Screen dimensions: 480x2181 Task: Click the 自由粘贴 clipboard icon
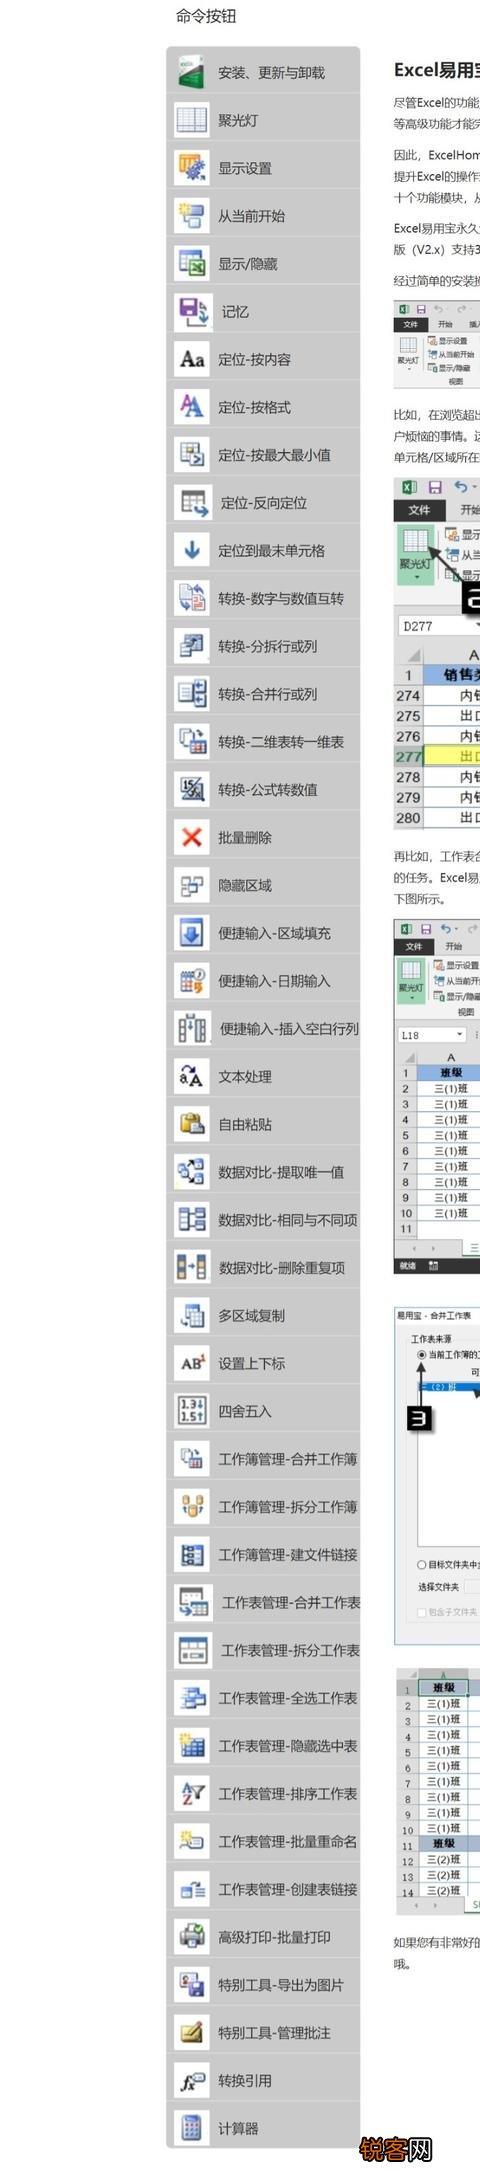pyautogui.click(x=191, y=1124)
